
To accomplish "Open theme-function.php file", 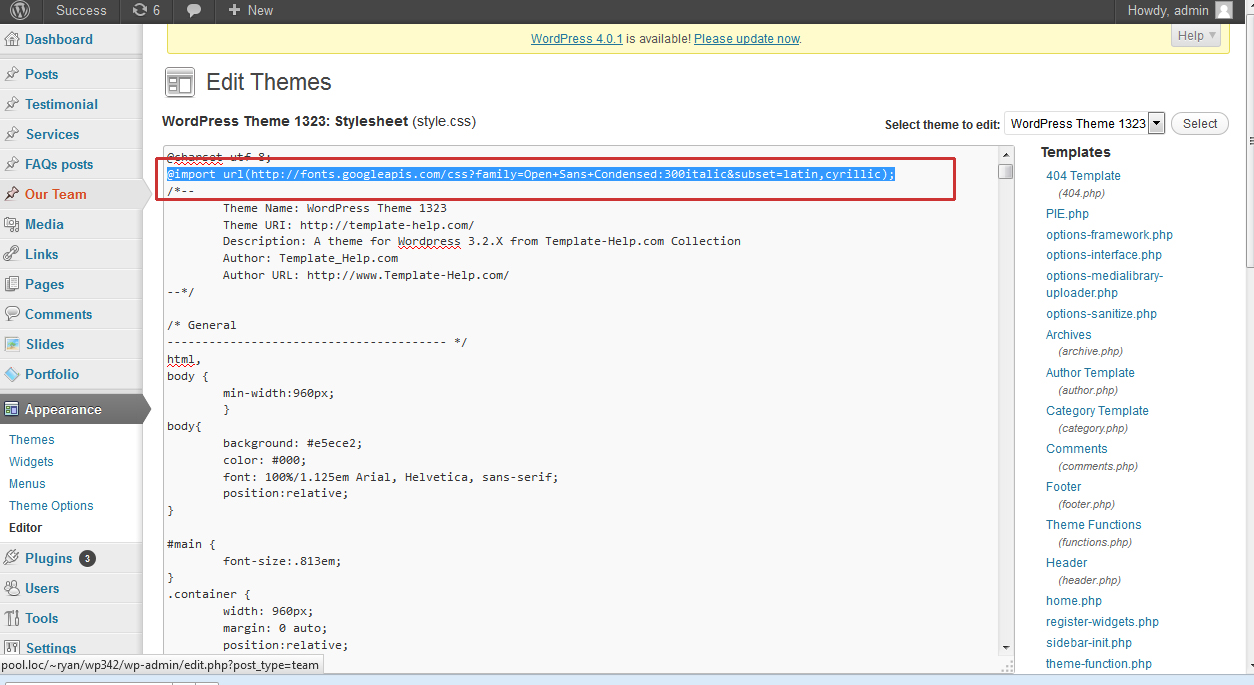I will 1099,664.
